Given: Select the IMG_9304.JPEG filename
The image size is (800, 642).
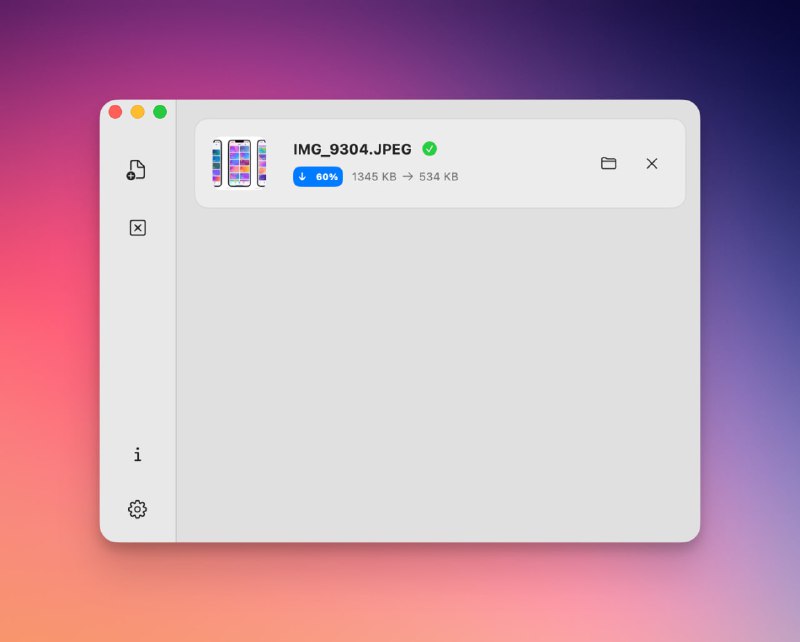Looking at the screenshot, I should tap(350, 148).
